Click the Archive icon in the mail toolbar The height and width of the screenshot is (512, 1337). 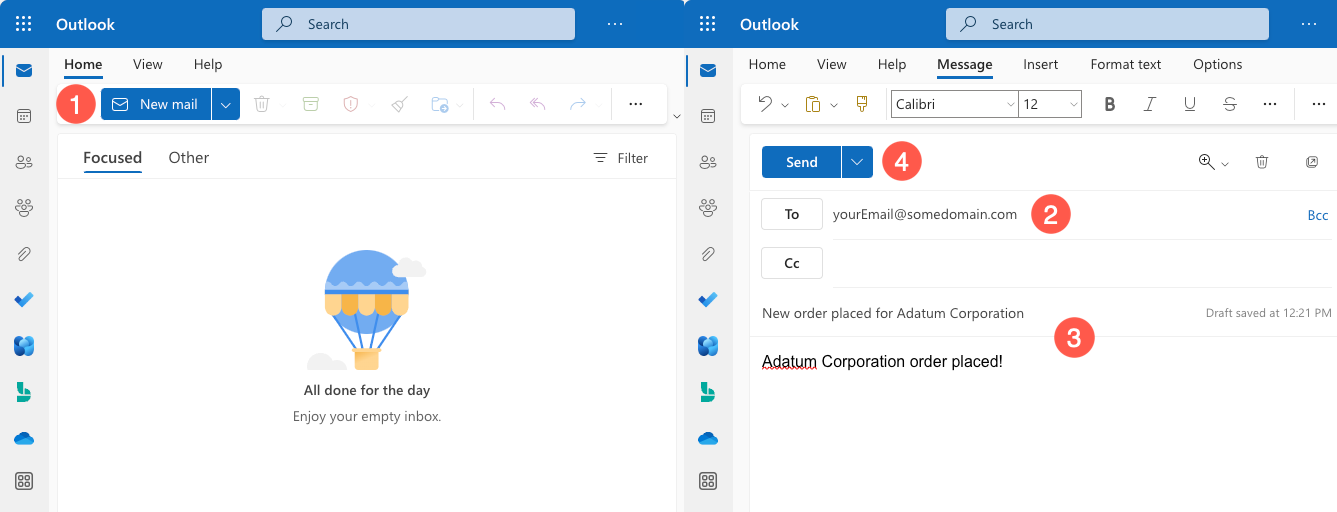coord(310,104)
